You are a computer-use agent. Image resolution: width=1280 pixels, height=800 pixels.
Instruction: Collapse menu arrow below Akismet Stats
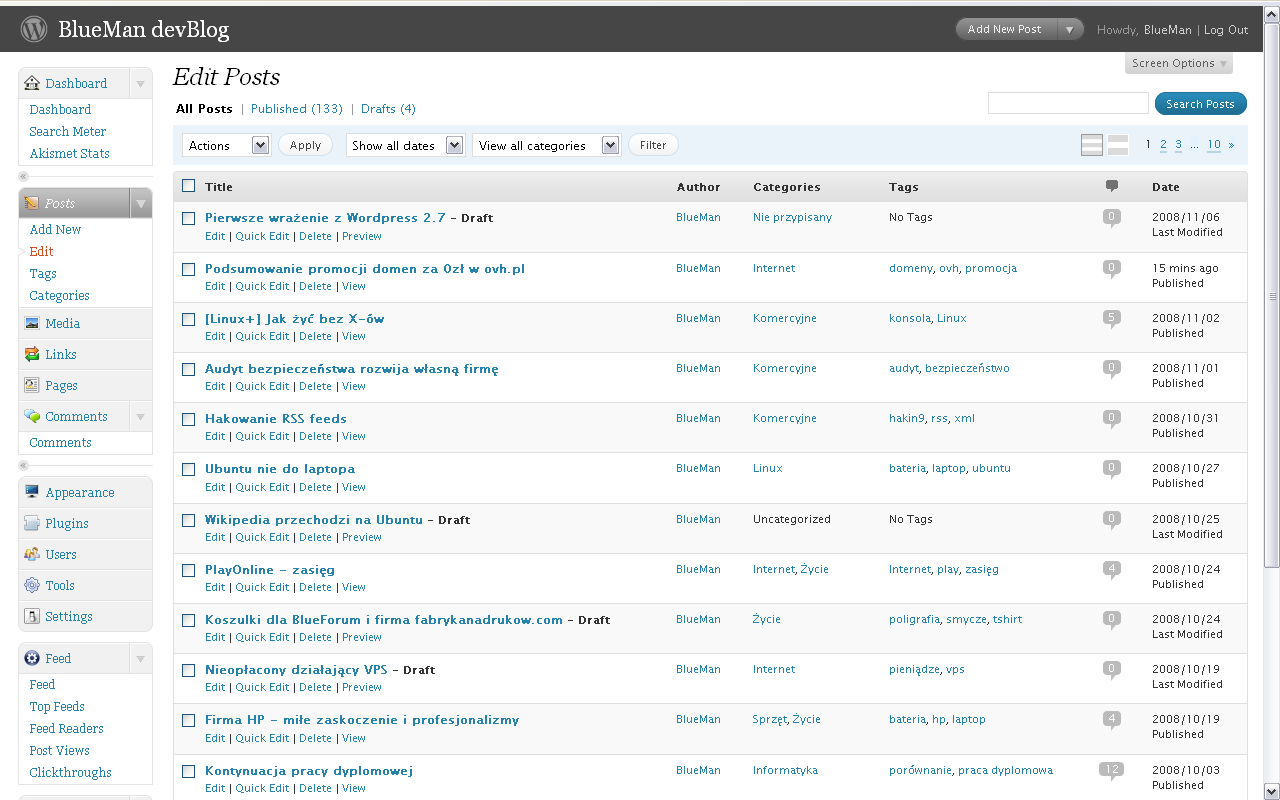pos(24,176)
